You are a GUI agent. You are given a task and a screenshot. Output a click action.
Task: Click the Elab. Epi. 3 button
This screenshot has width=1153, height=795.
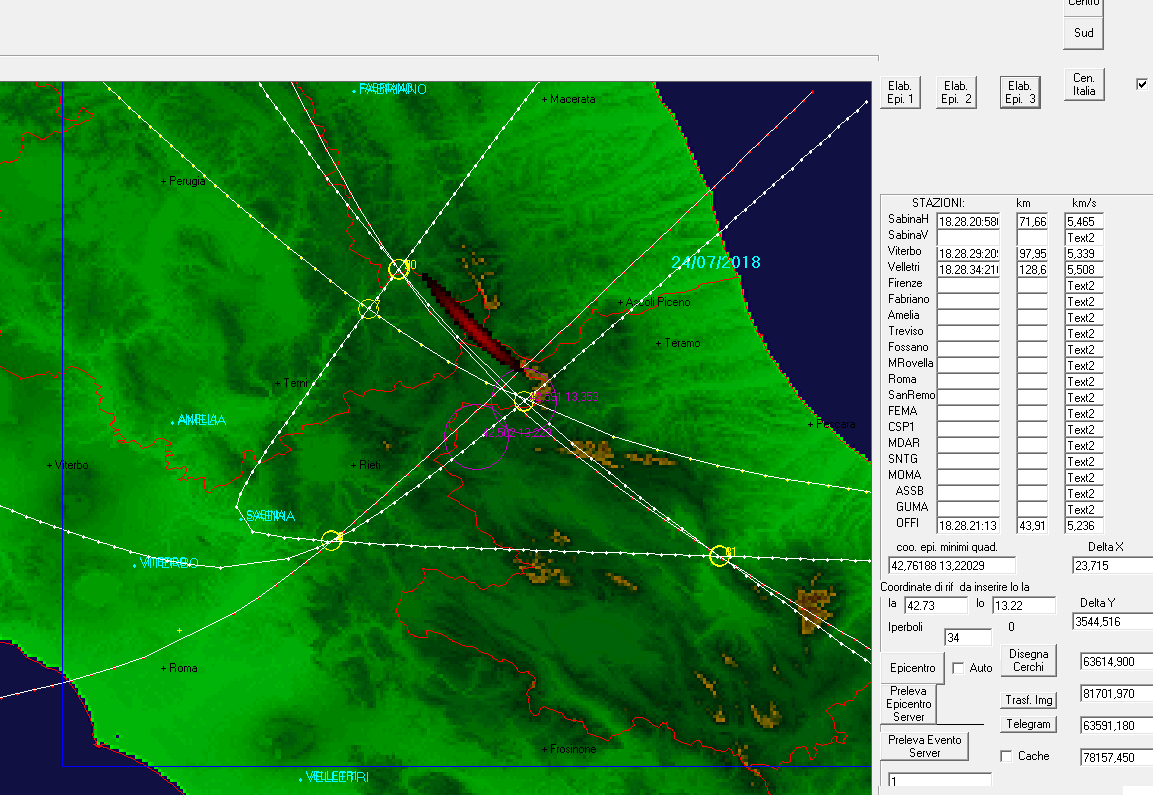(1020, 93)
